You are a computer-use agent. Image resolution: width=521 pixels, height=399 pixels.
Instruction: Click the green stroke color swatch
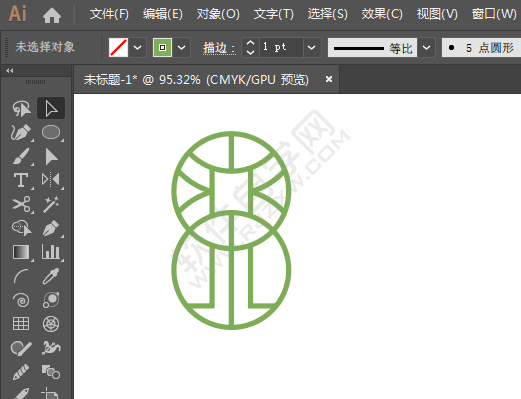(162, 48)
